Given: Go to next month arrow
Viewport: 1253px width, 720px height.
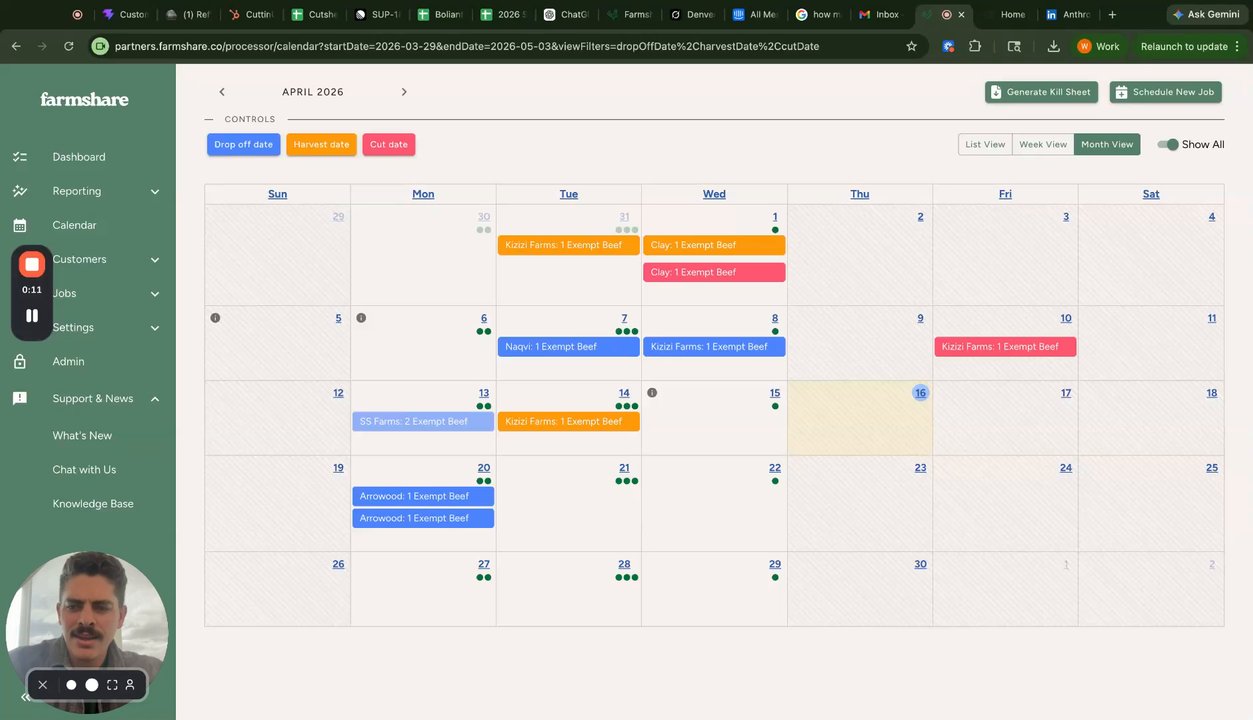Looking at the screenshot, I should click(404, 92).
